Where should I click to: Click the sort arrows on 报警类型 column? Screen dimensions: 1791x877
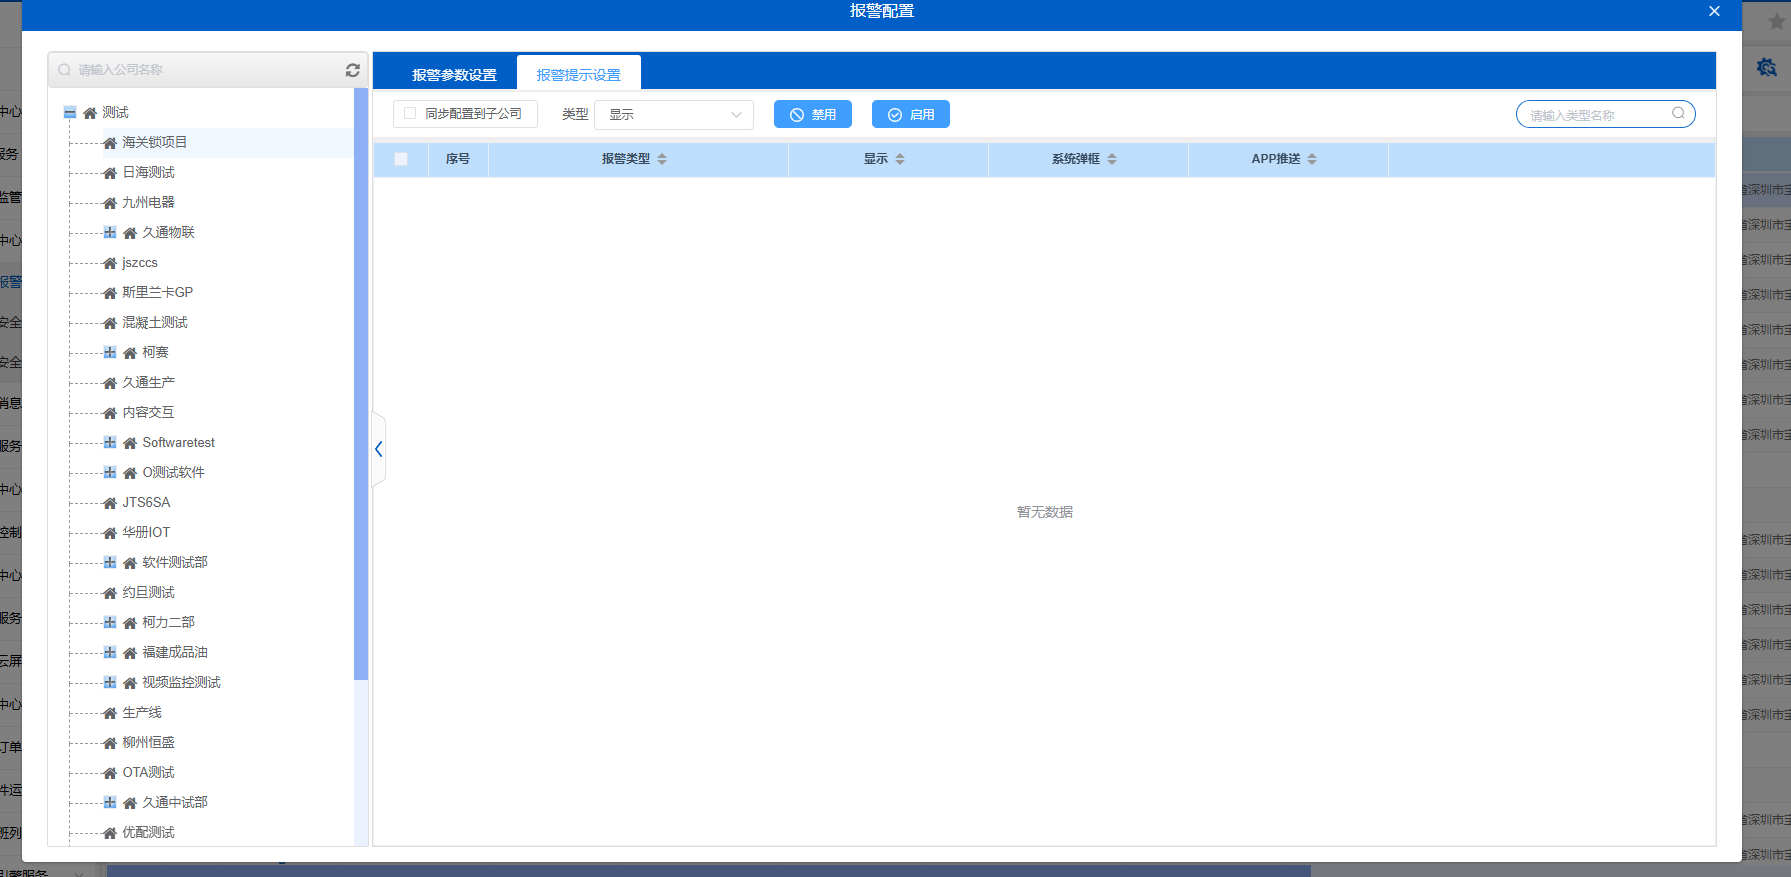coord(662,159)
